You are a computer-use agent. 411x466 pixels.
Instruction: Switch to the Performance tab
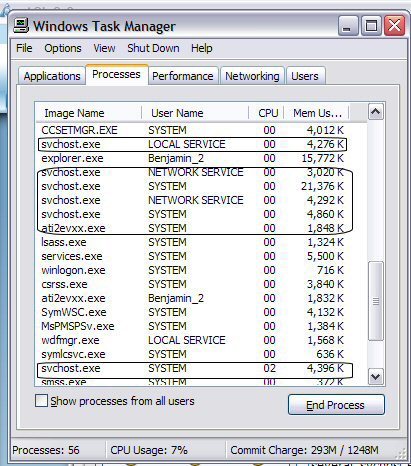(x=183, y=76)
